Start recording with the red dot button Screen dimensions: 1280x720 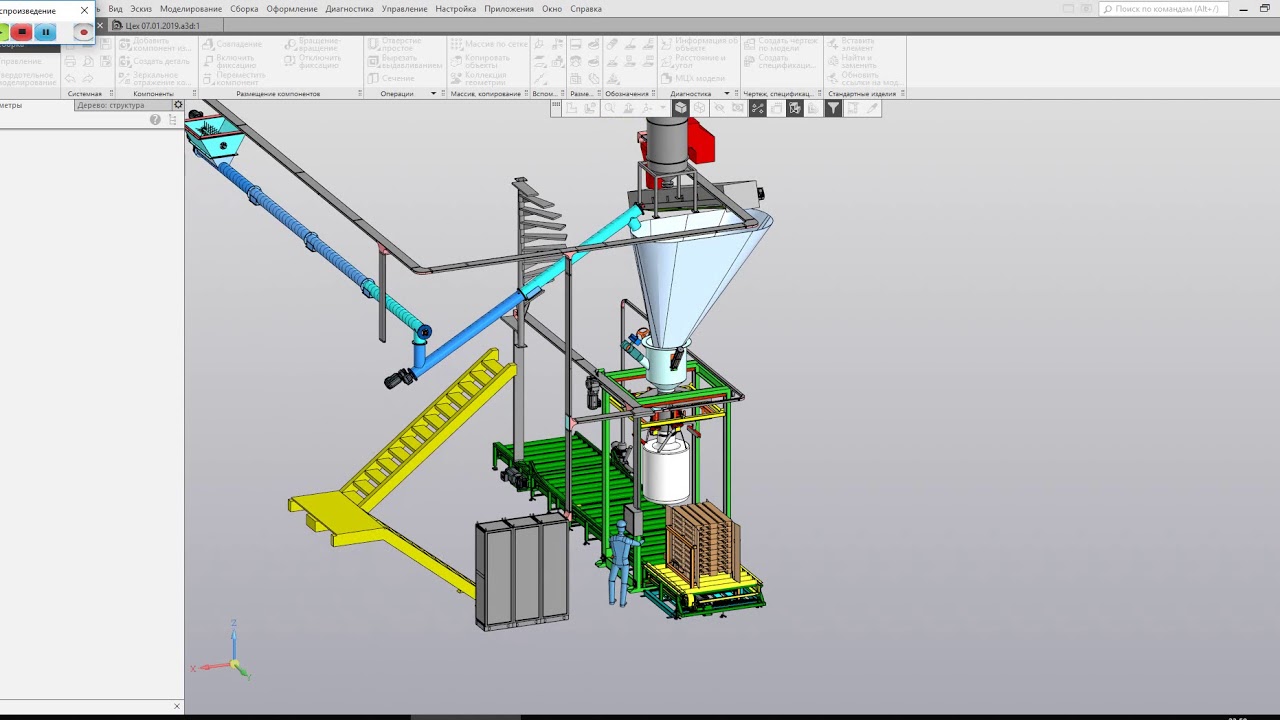tap(83, 32)
